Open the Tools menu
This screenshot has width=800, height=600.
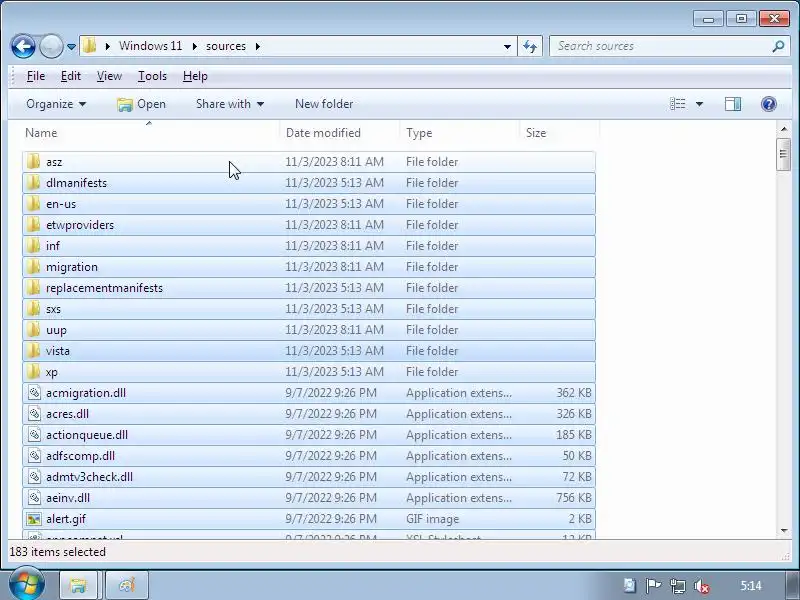pyautogui.click(x=152, y=76)
